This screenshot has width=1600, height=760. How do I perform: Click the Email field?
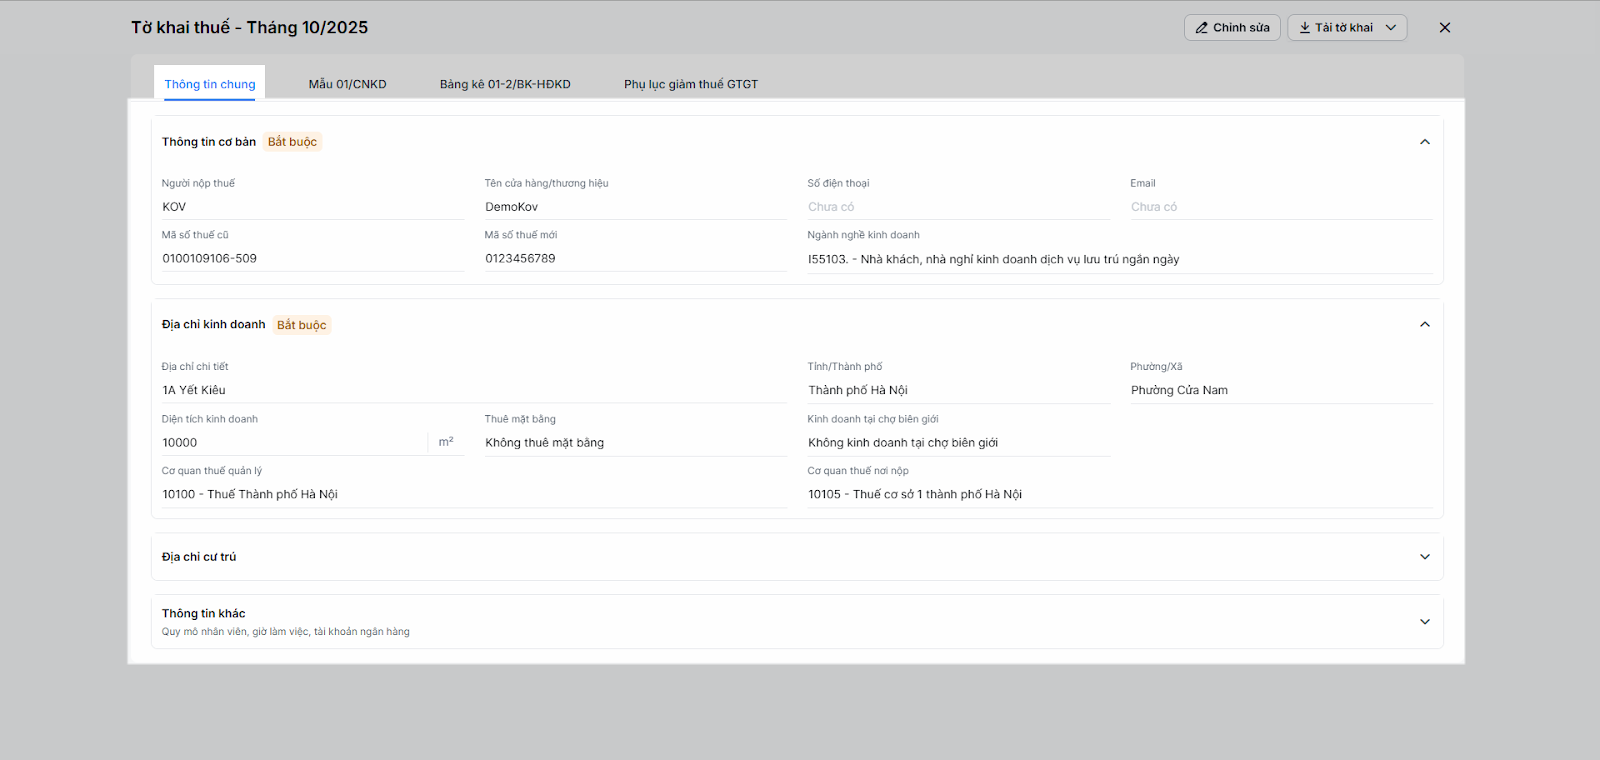pos(1281,207)
